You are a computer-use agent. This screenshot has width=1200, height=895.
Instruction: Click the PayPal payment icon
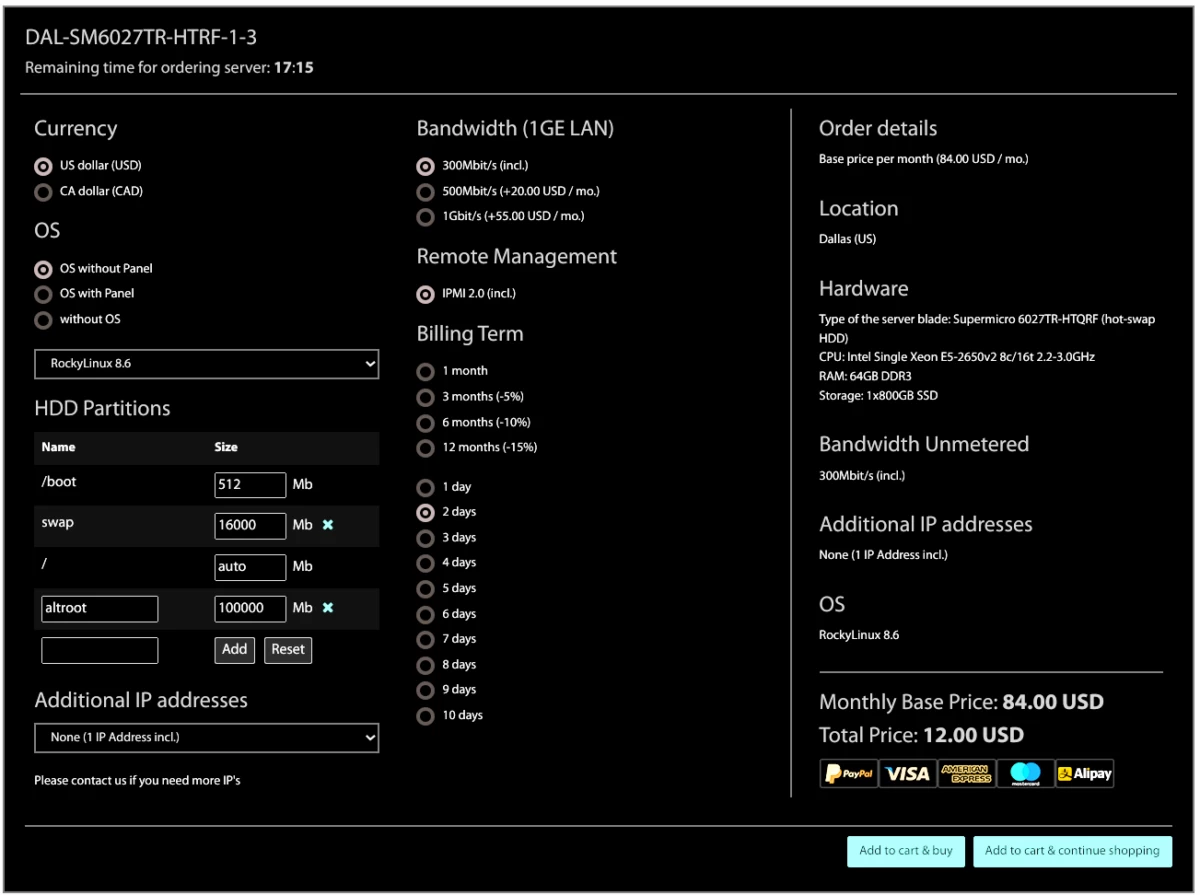pos(848,773)
